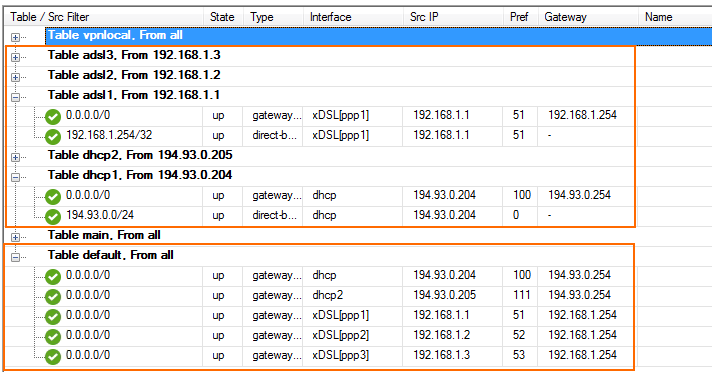Click up state cell in 194.93.0.0/24 row
The width and height of the screenshot is (712, 372).
218,215
